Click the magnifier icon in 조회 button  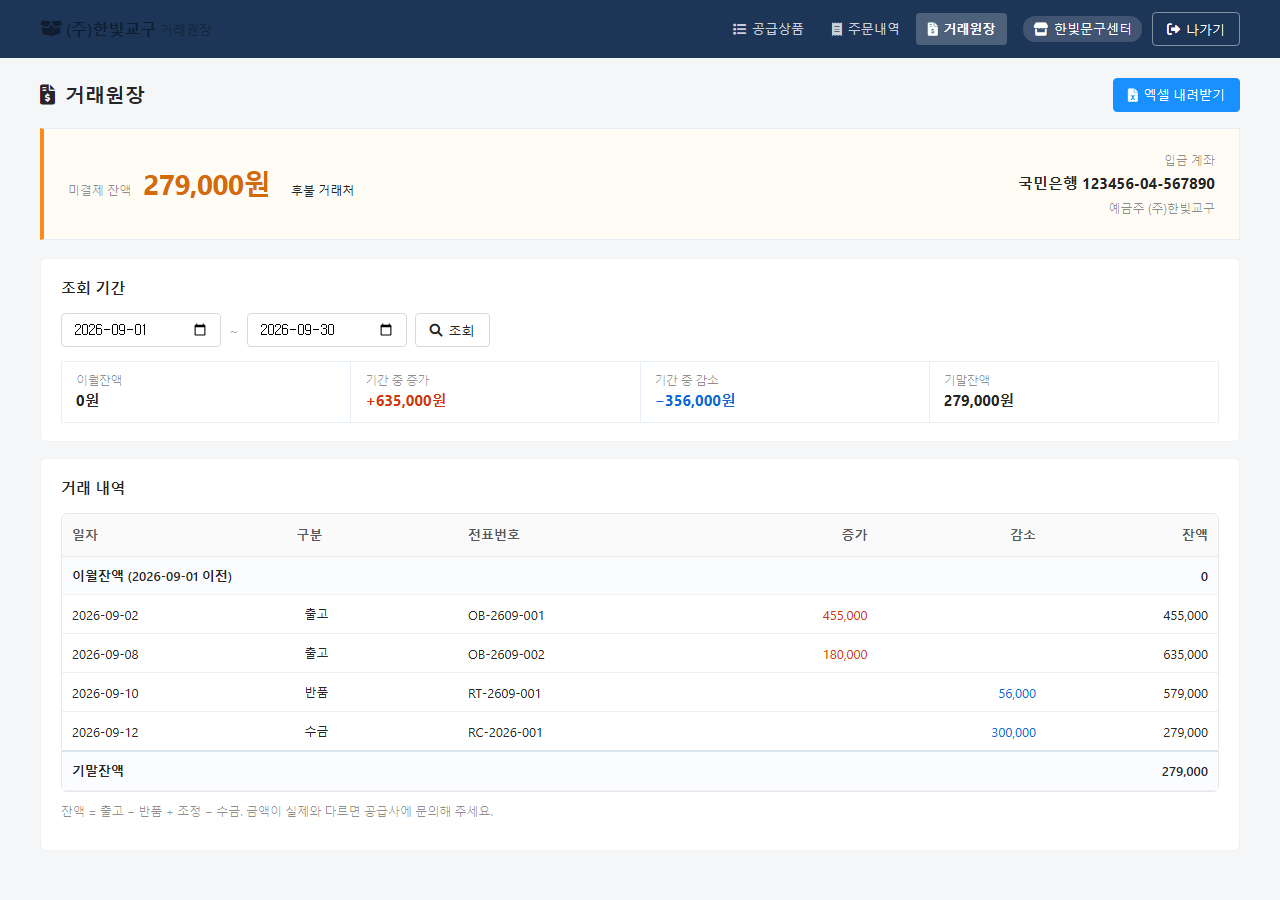436,330
